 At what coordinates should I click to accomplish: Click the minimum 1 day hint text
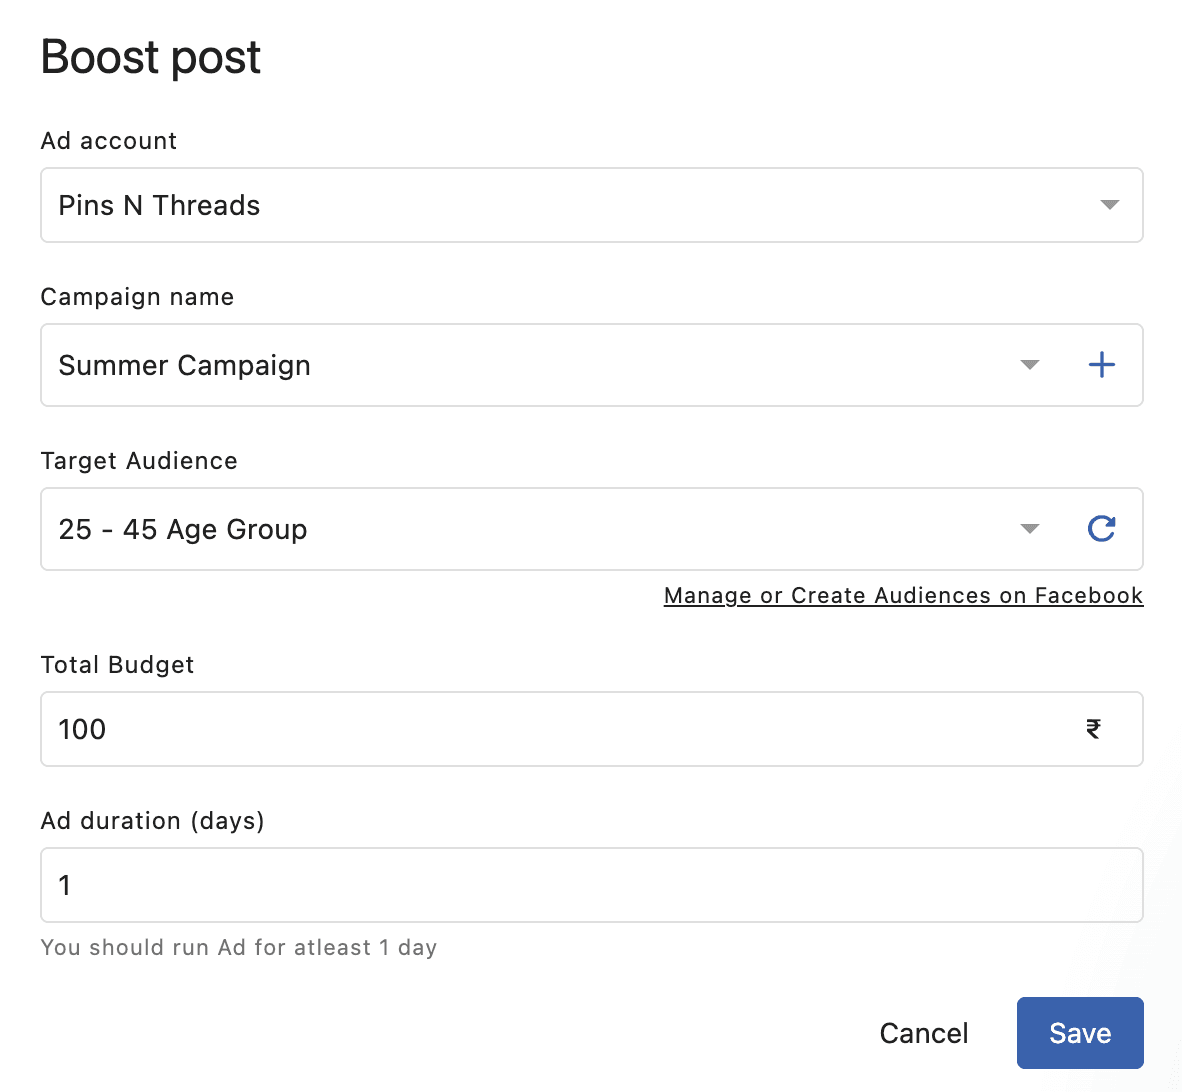pos(239,947)
